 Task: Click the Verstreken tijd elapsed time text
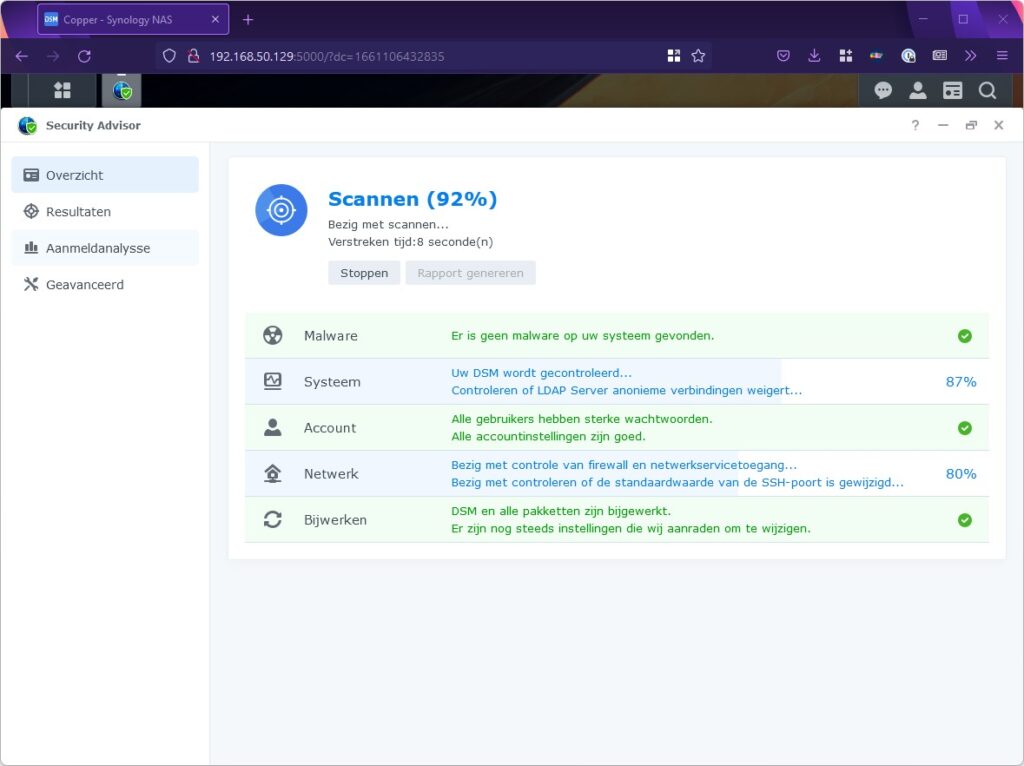point(410,242)
